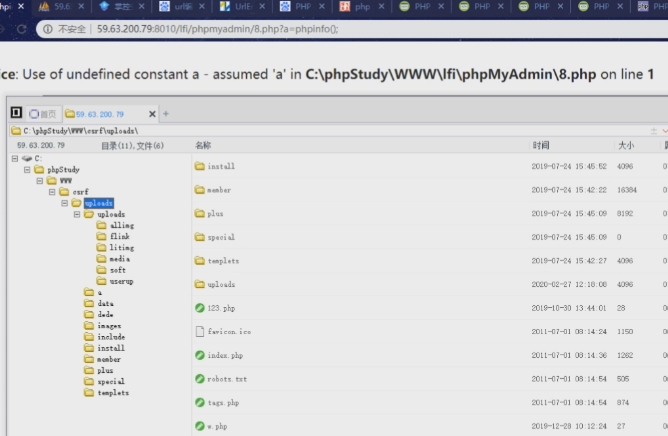Collapse the nested uploads tree node

[x=77, y=214]
